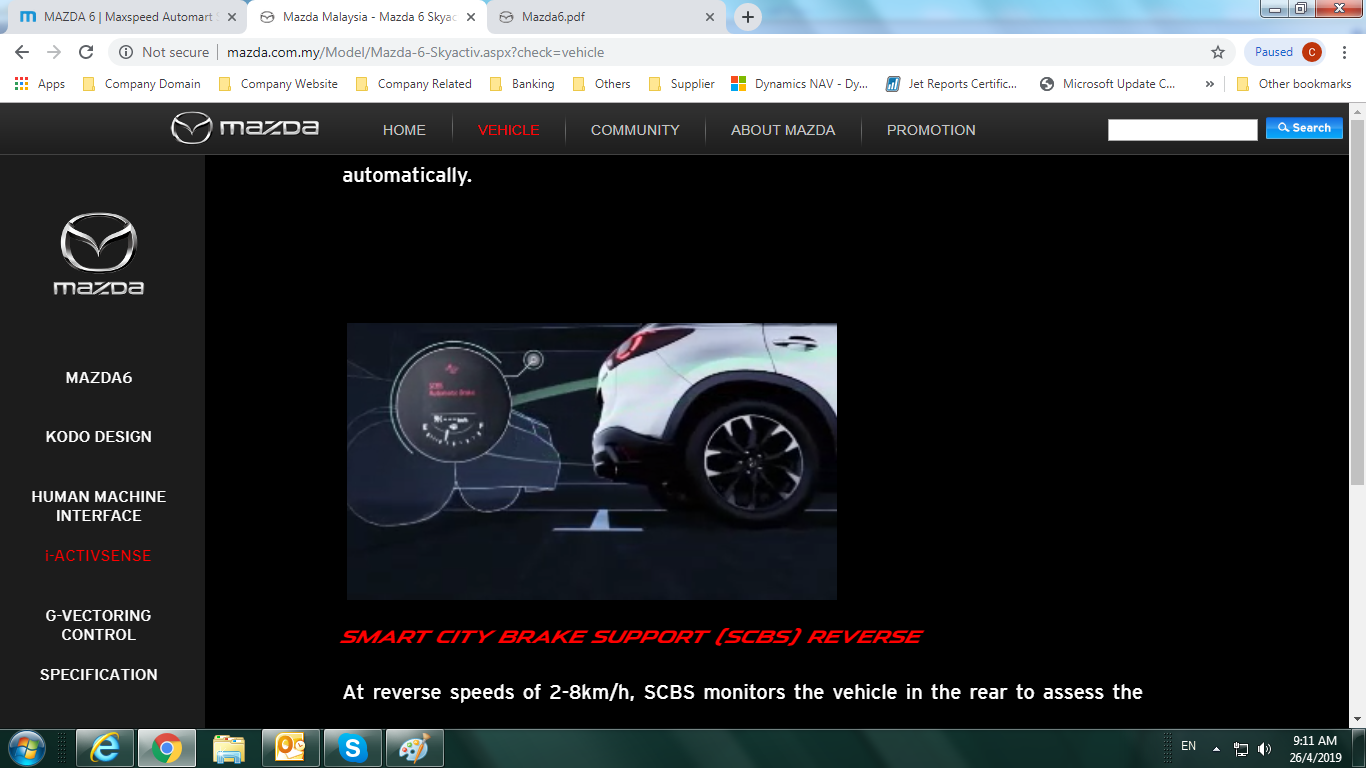Click the site search input box
The image size is (1366, 768).
[x=1182, y=130]
